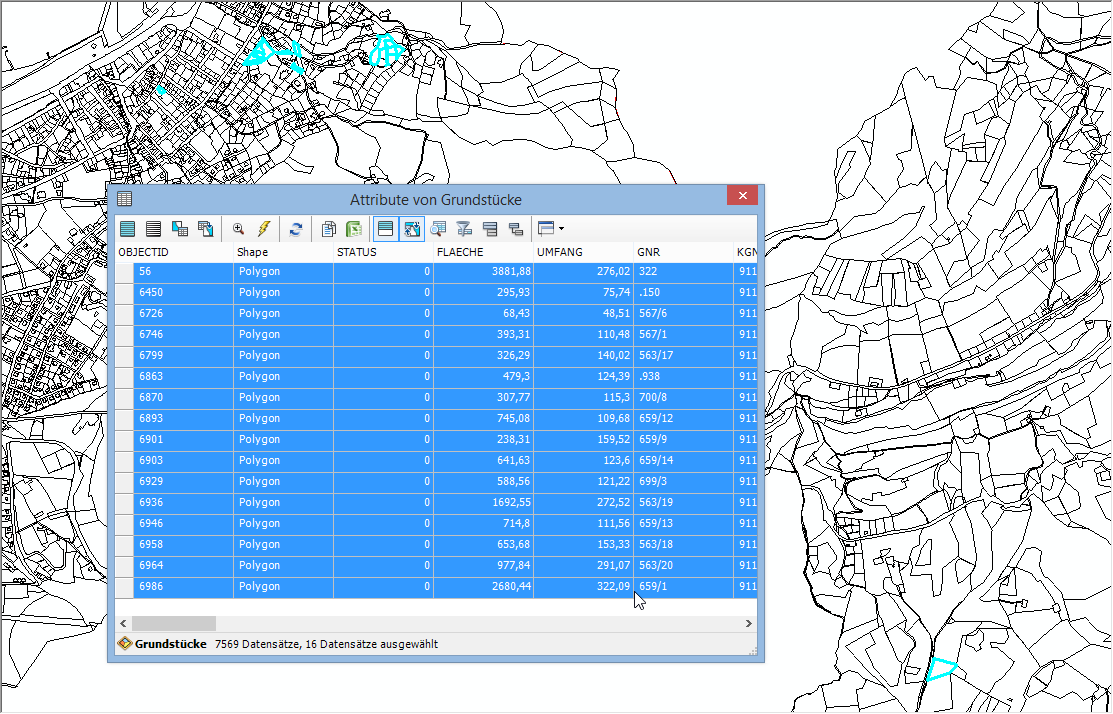Click the select all records icon

point(127,229)
